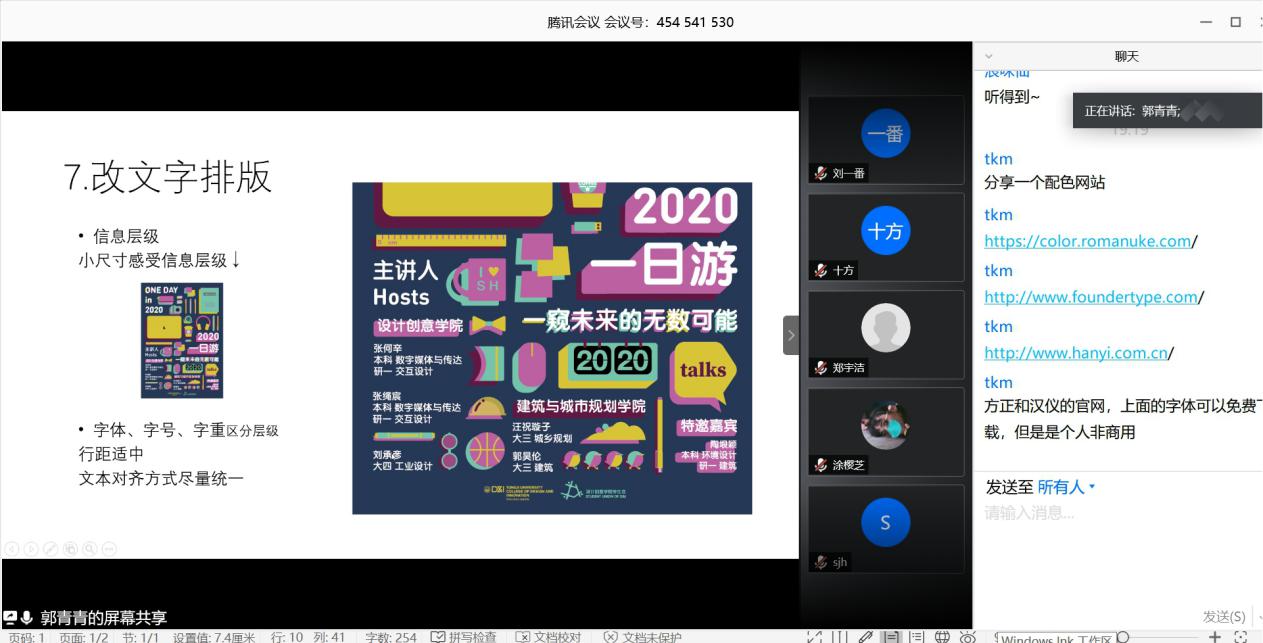Select the web layout globe icon
Viewport: 1263px width, 643px height.
[x=942, y=637]
